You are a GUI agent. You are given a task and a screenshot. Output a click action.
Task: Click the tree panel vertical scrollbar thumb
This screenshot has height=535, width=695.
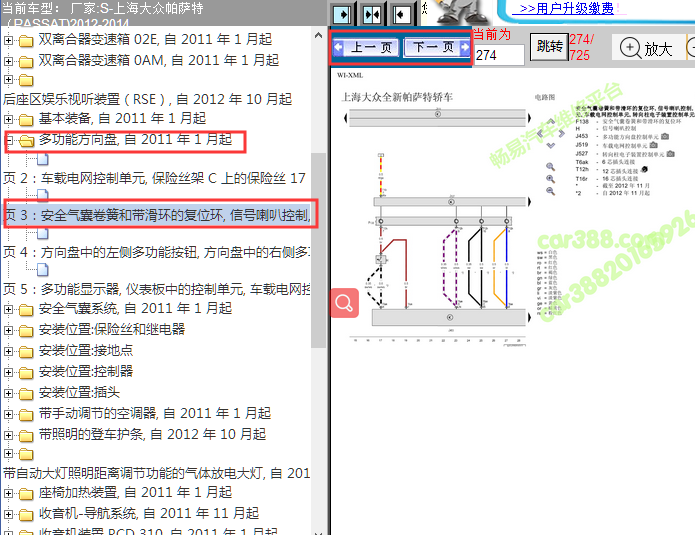pyautogui.click(x=318, y=250)
